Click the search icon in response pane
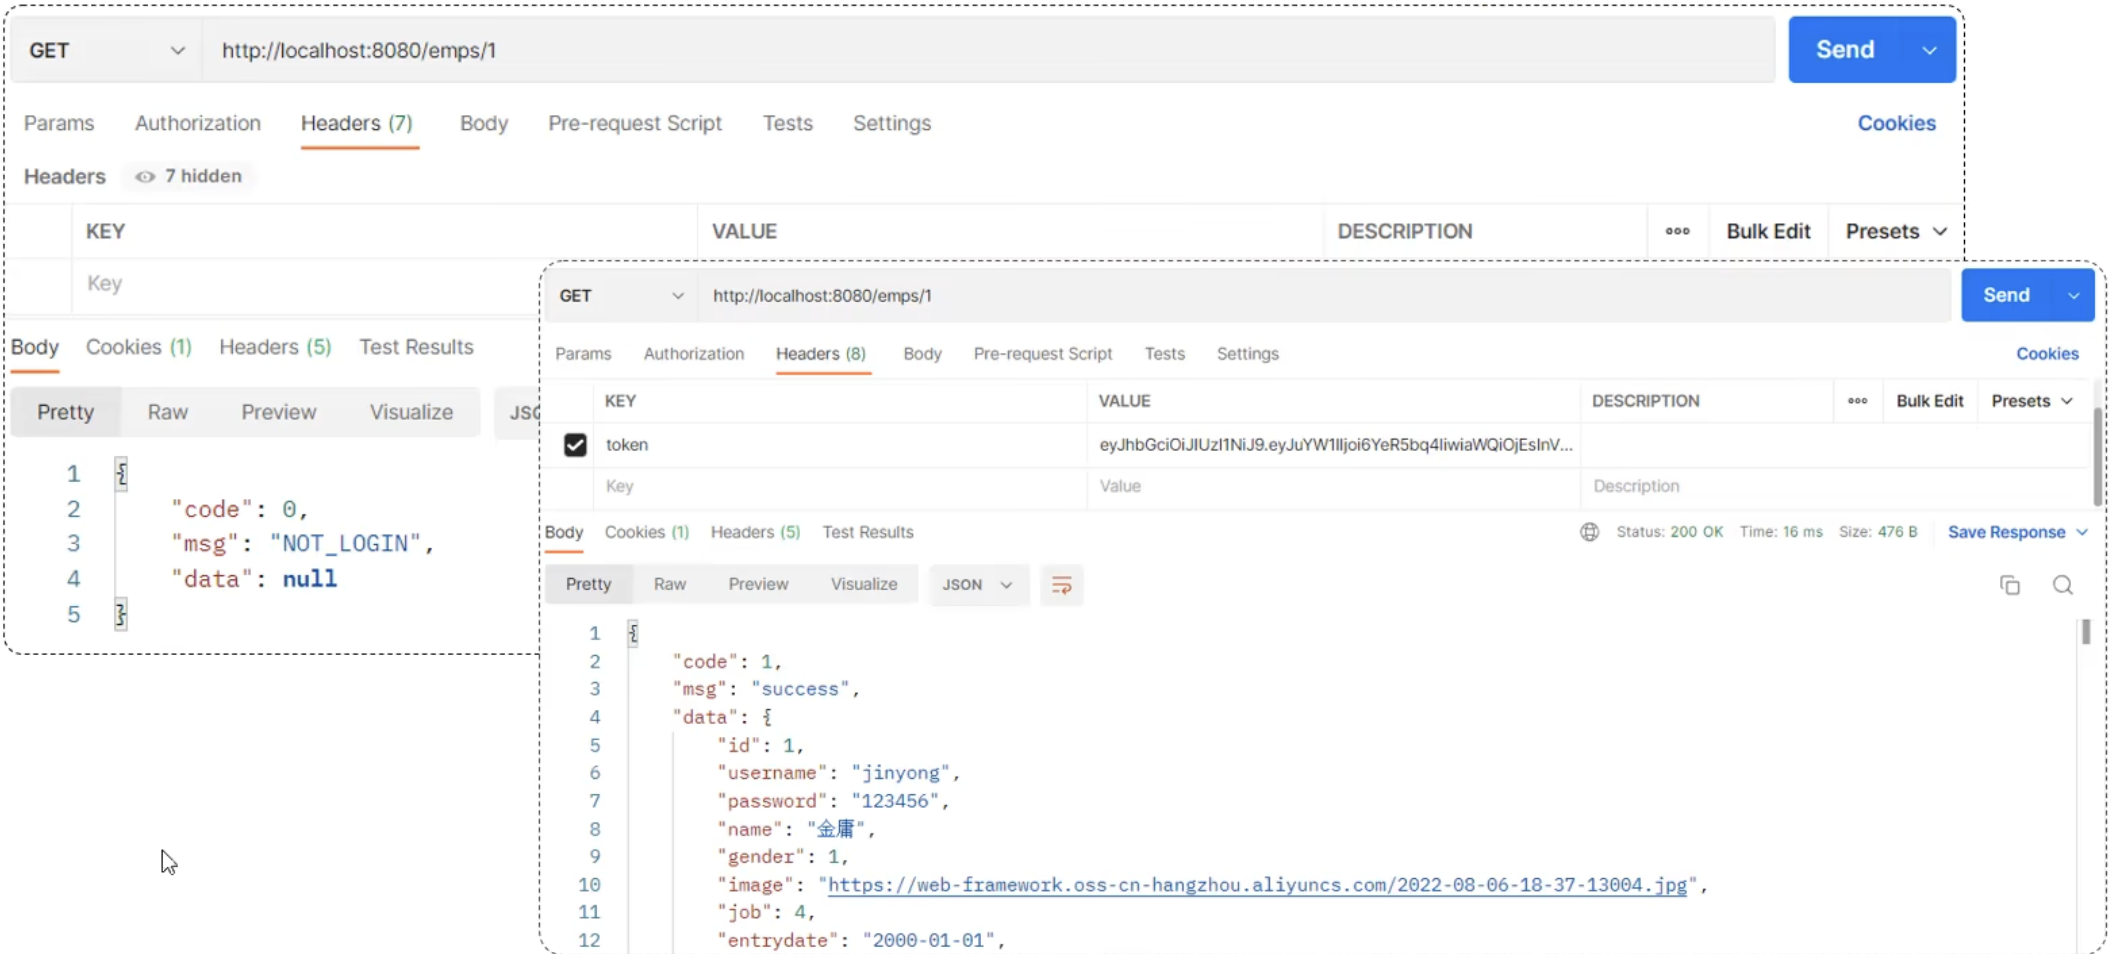 2062,585
